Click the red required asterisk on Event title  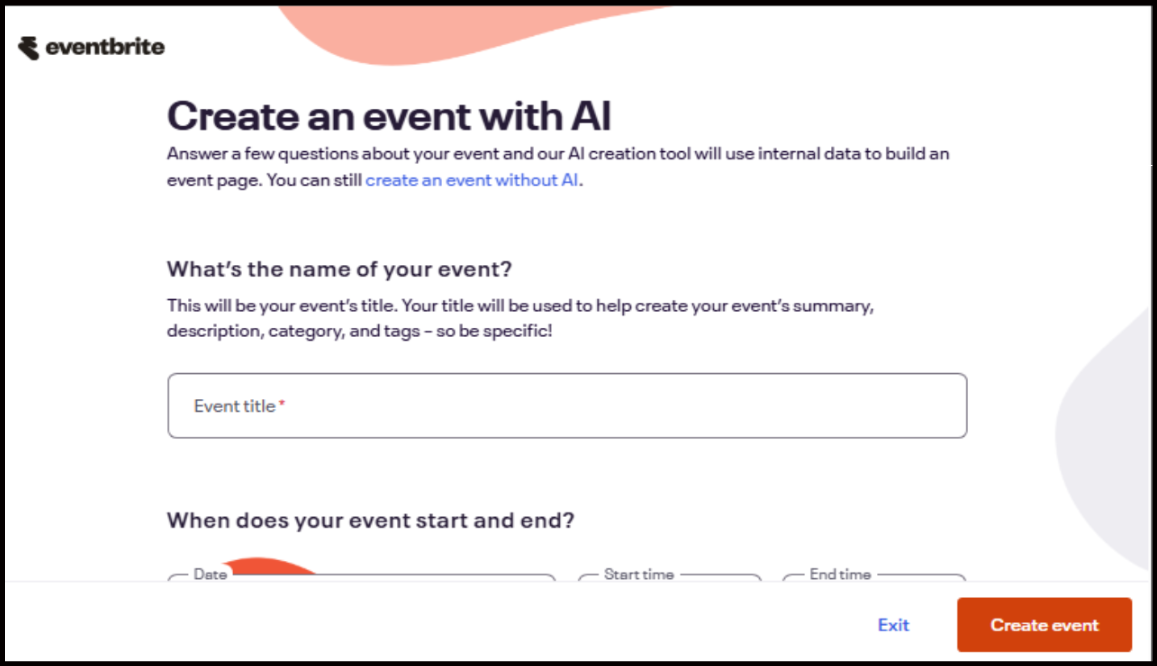pyautogui.click(x=282, y=405)
